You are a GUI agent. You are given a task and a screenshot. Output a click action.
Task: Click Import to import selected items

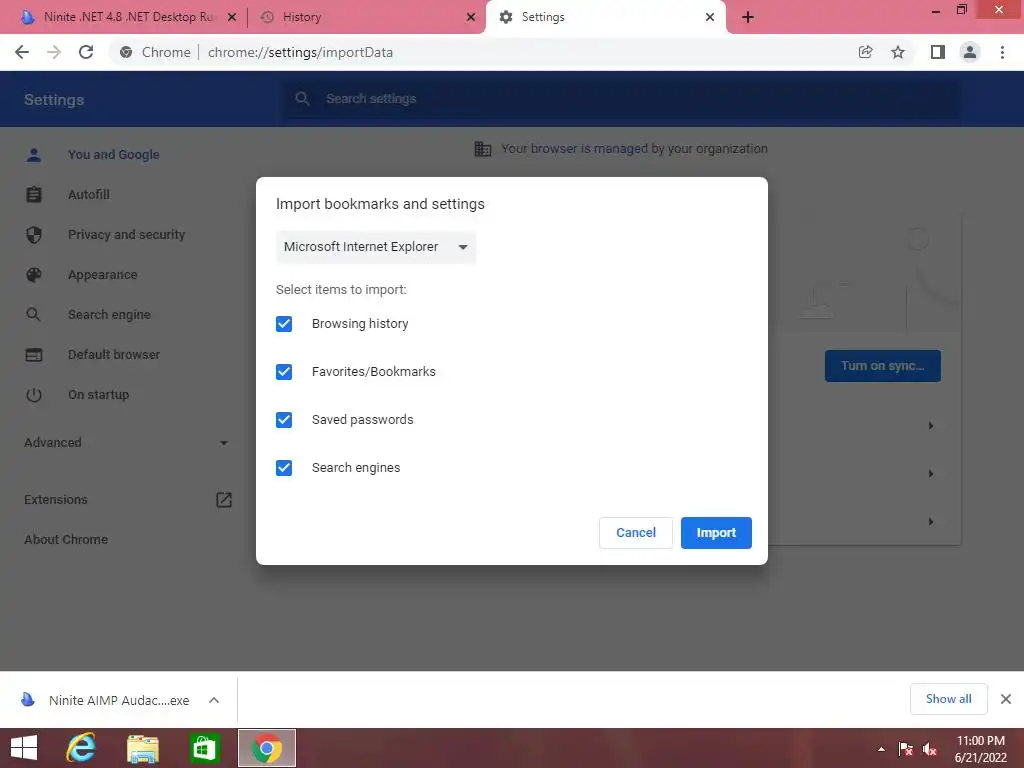pyautogui.click(x=716, y=533)
